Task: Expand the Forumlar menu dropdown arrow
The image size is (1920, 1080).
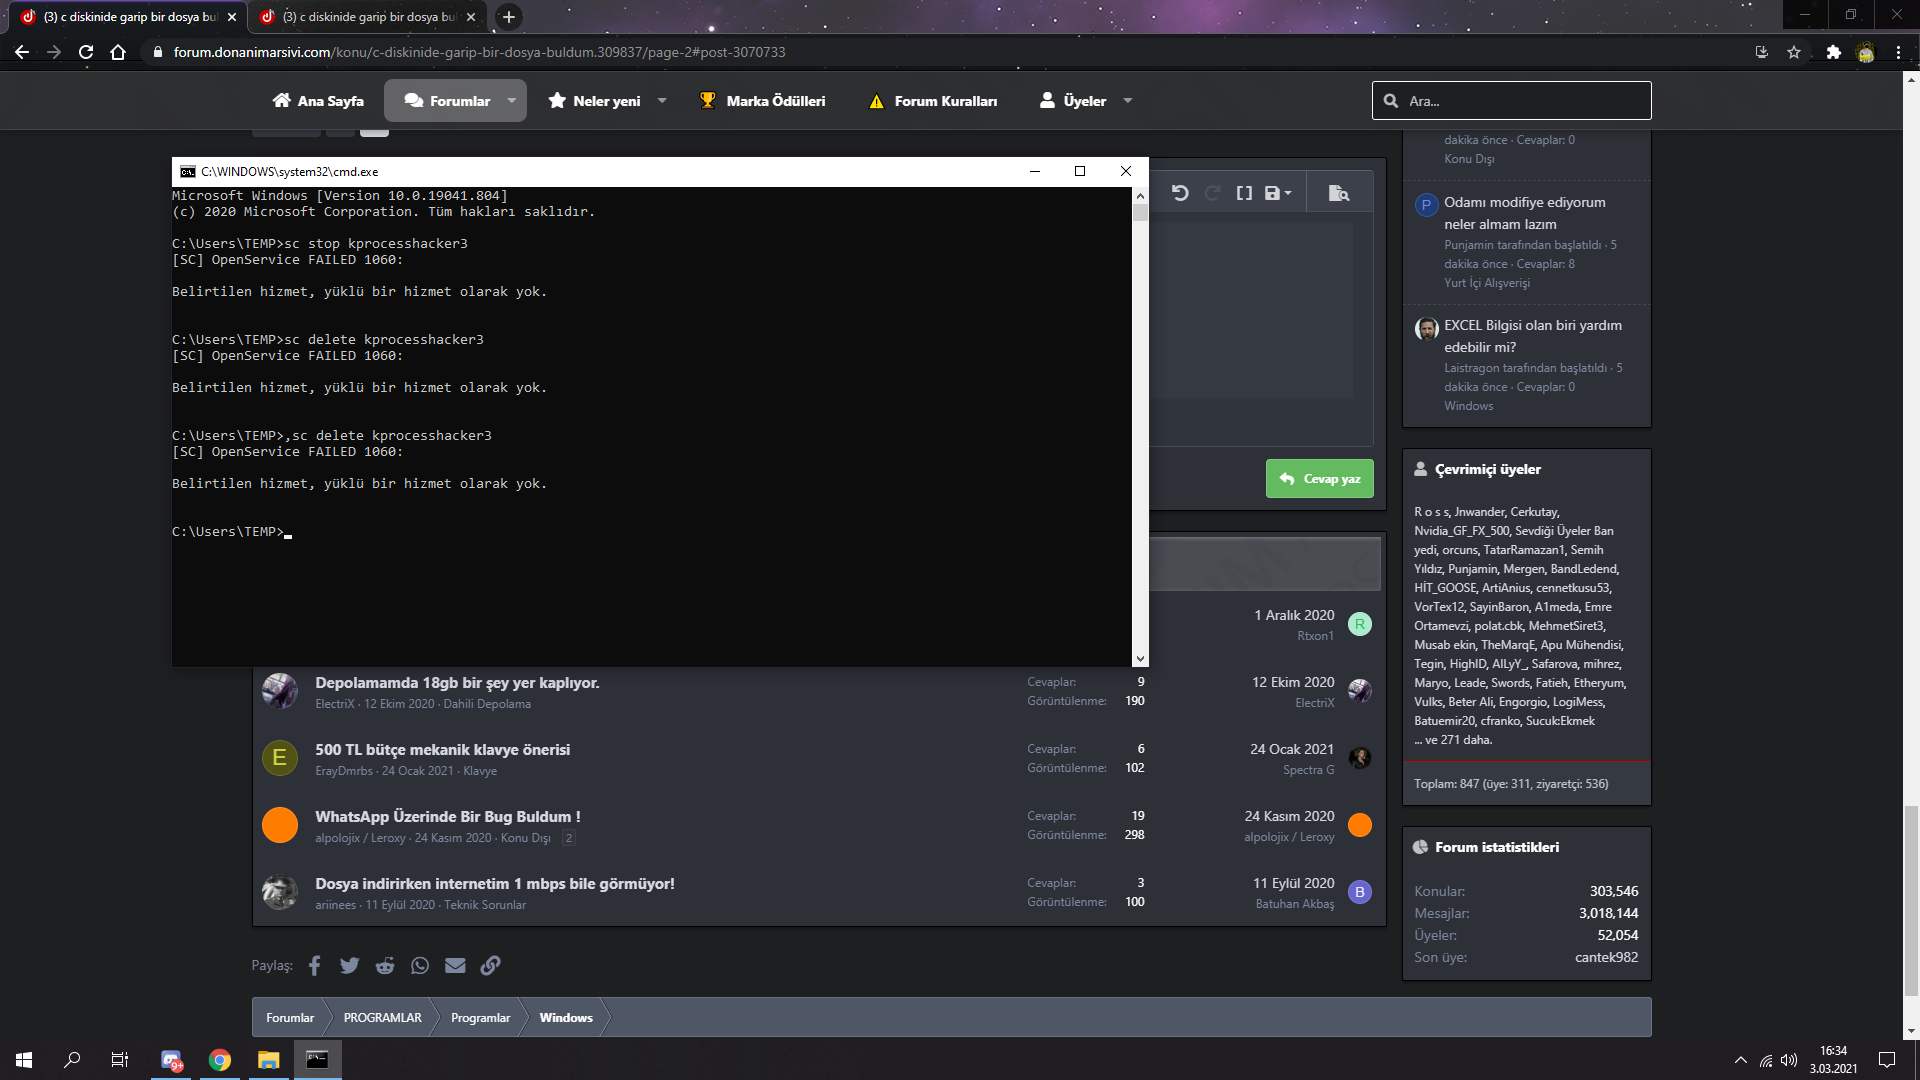Action: tap(512, 100)
